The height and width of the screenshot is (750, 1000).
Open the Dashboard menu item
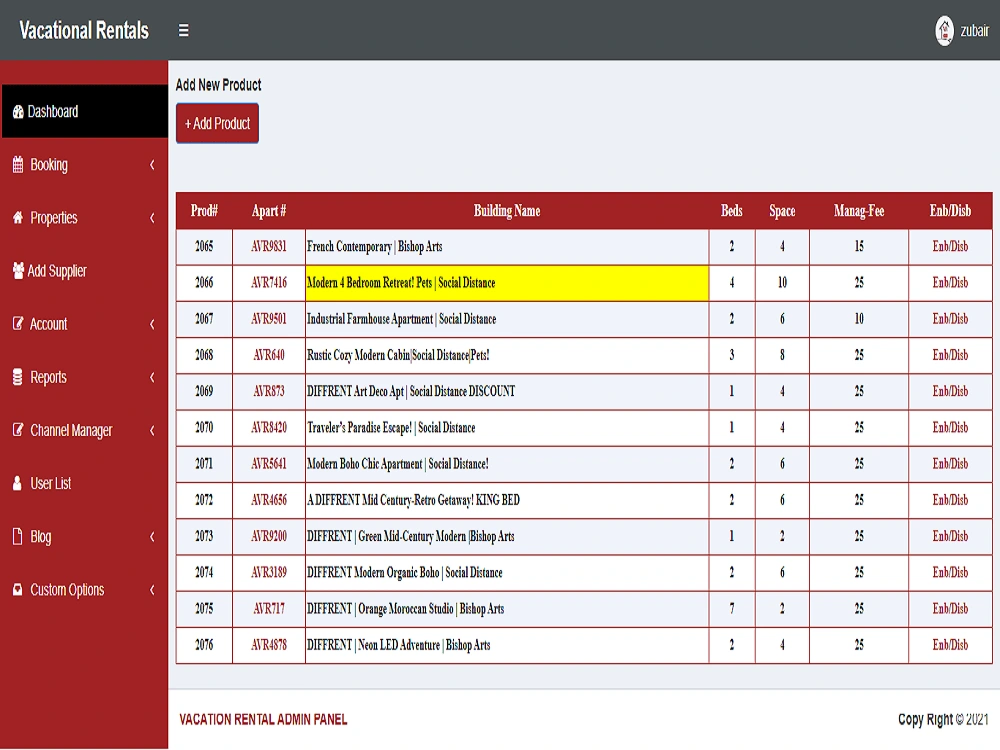tap(84, 112)
